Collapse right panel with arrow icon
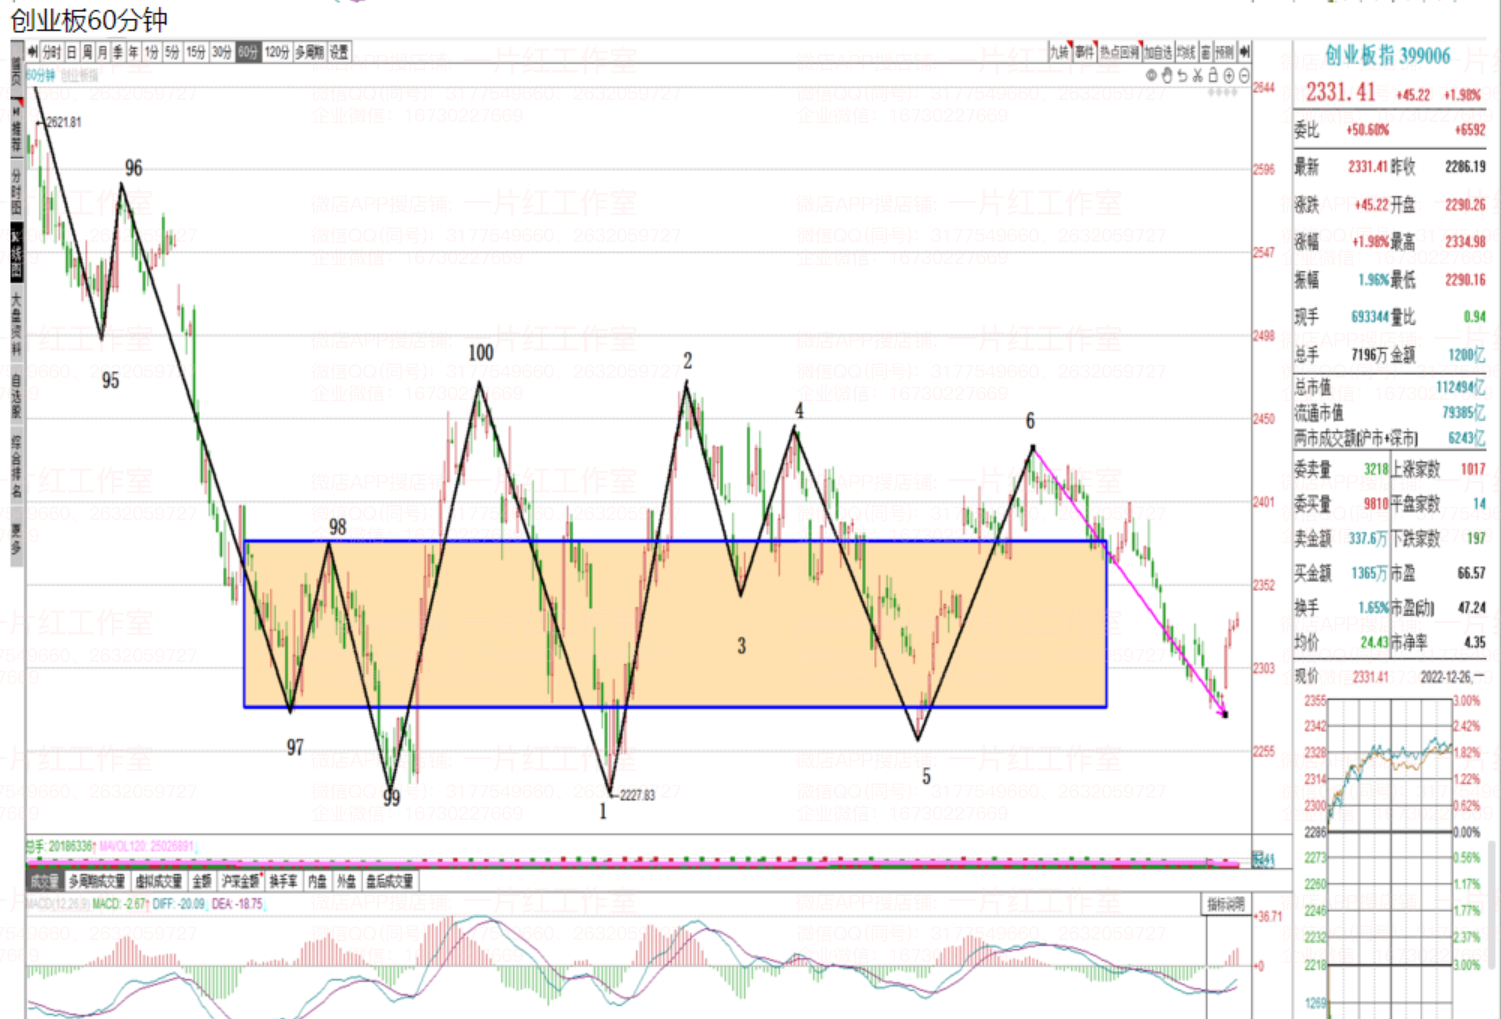Image resolution: width=1501 pixels, height=1019 pixels. 1244,52
